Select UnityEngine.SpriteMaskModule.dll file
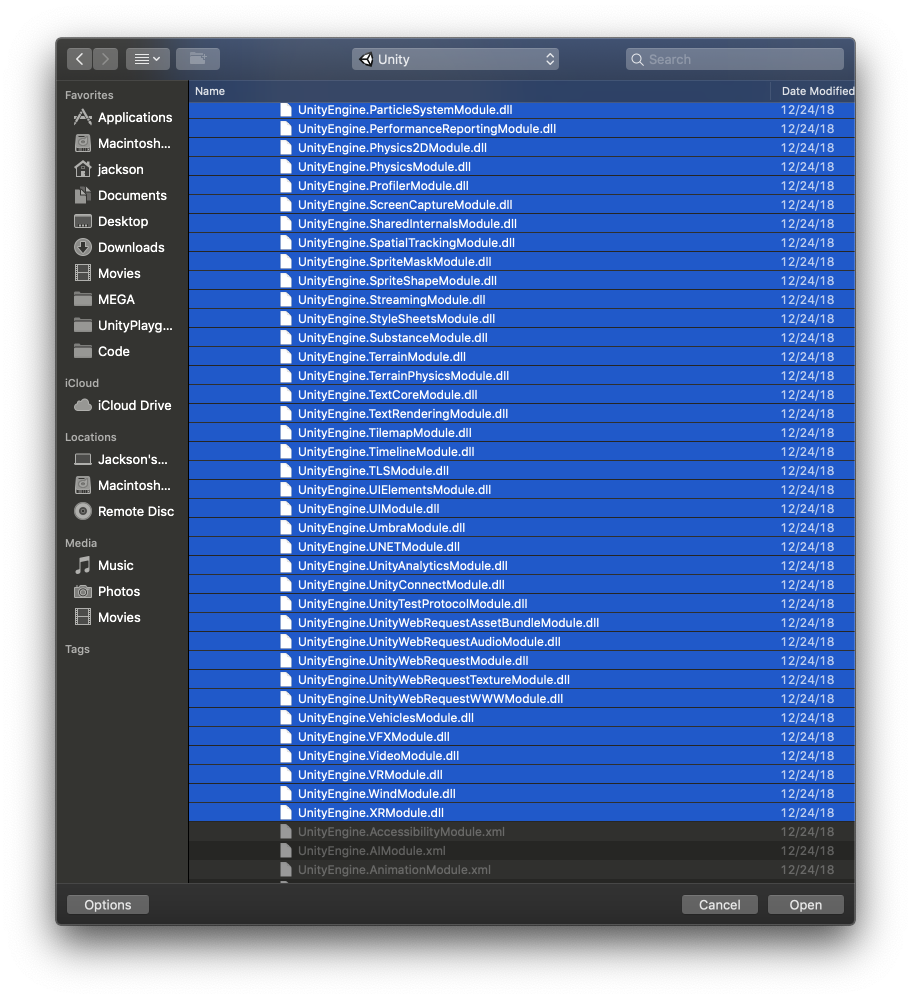This screenshot has width=911, height=999. 522,262
